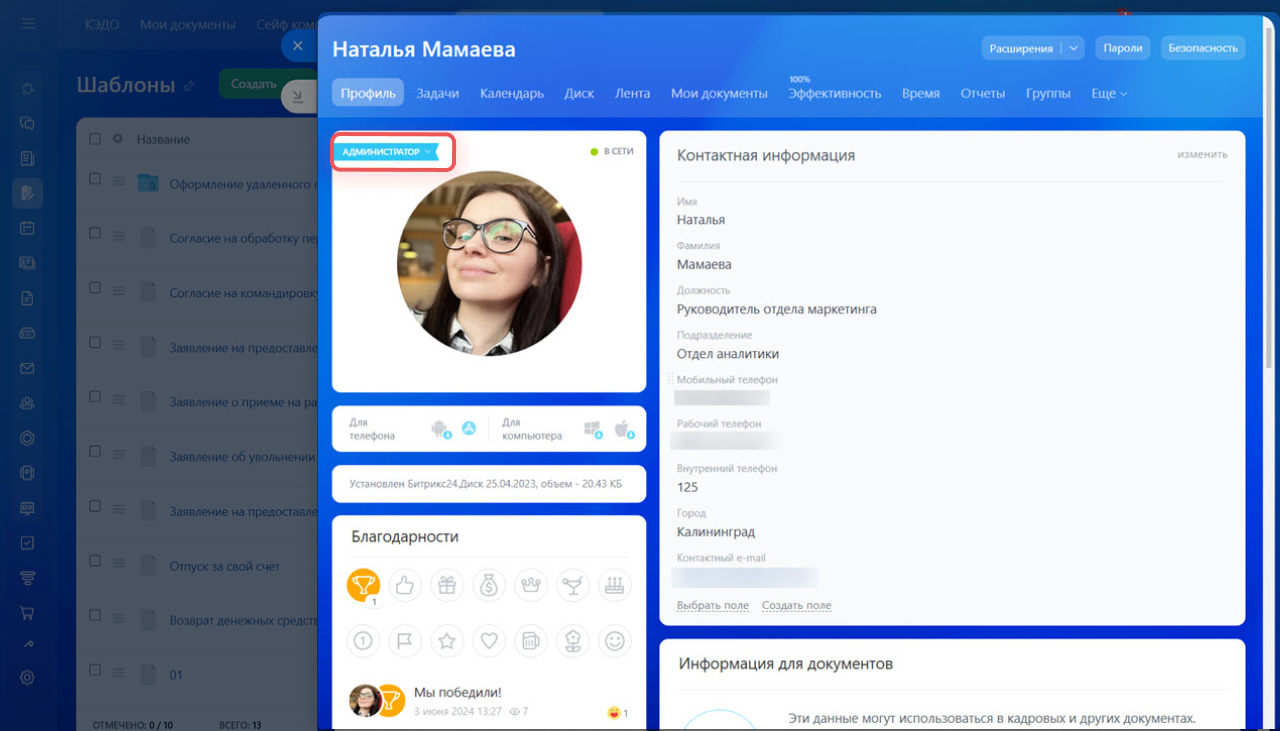Tick the checkbox for the 01 row
This screenshot has height=731, width=1280.
[x=95, y=669]
